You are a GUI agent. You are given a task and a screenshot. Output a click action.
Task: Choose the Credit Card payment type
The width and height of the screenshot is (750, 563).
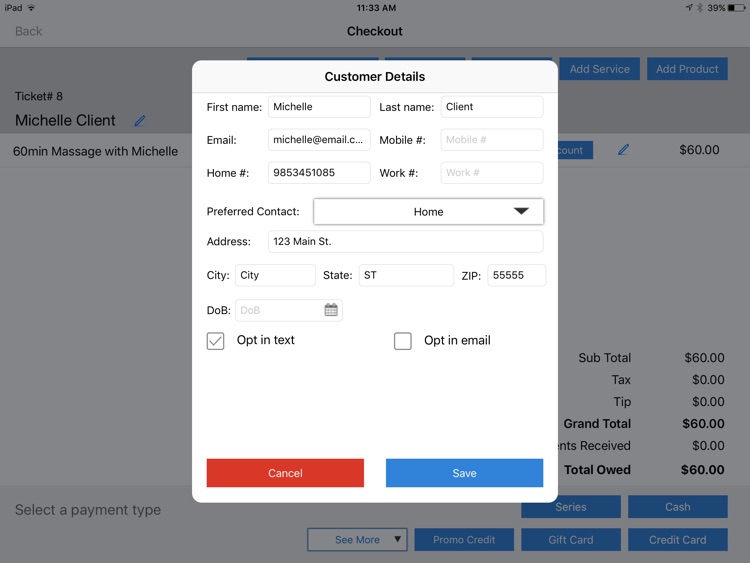click(x=678, y=540)
